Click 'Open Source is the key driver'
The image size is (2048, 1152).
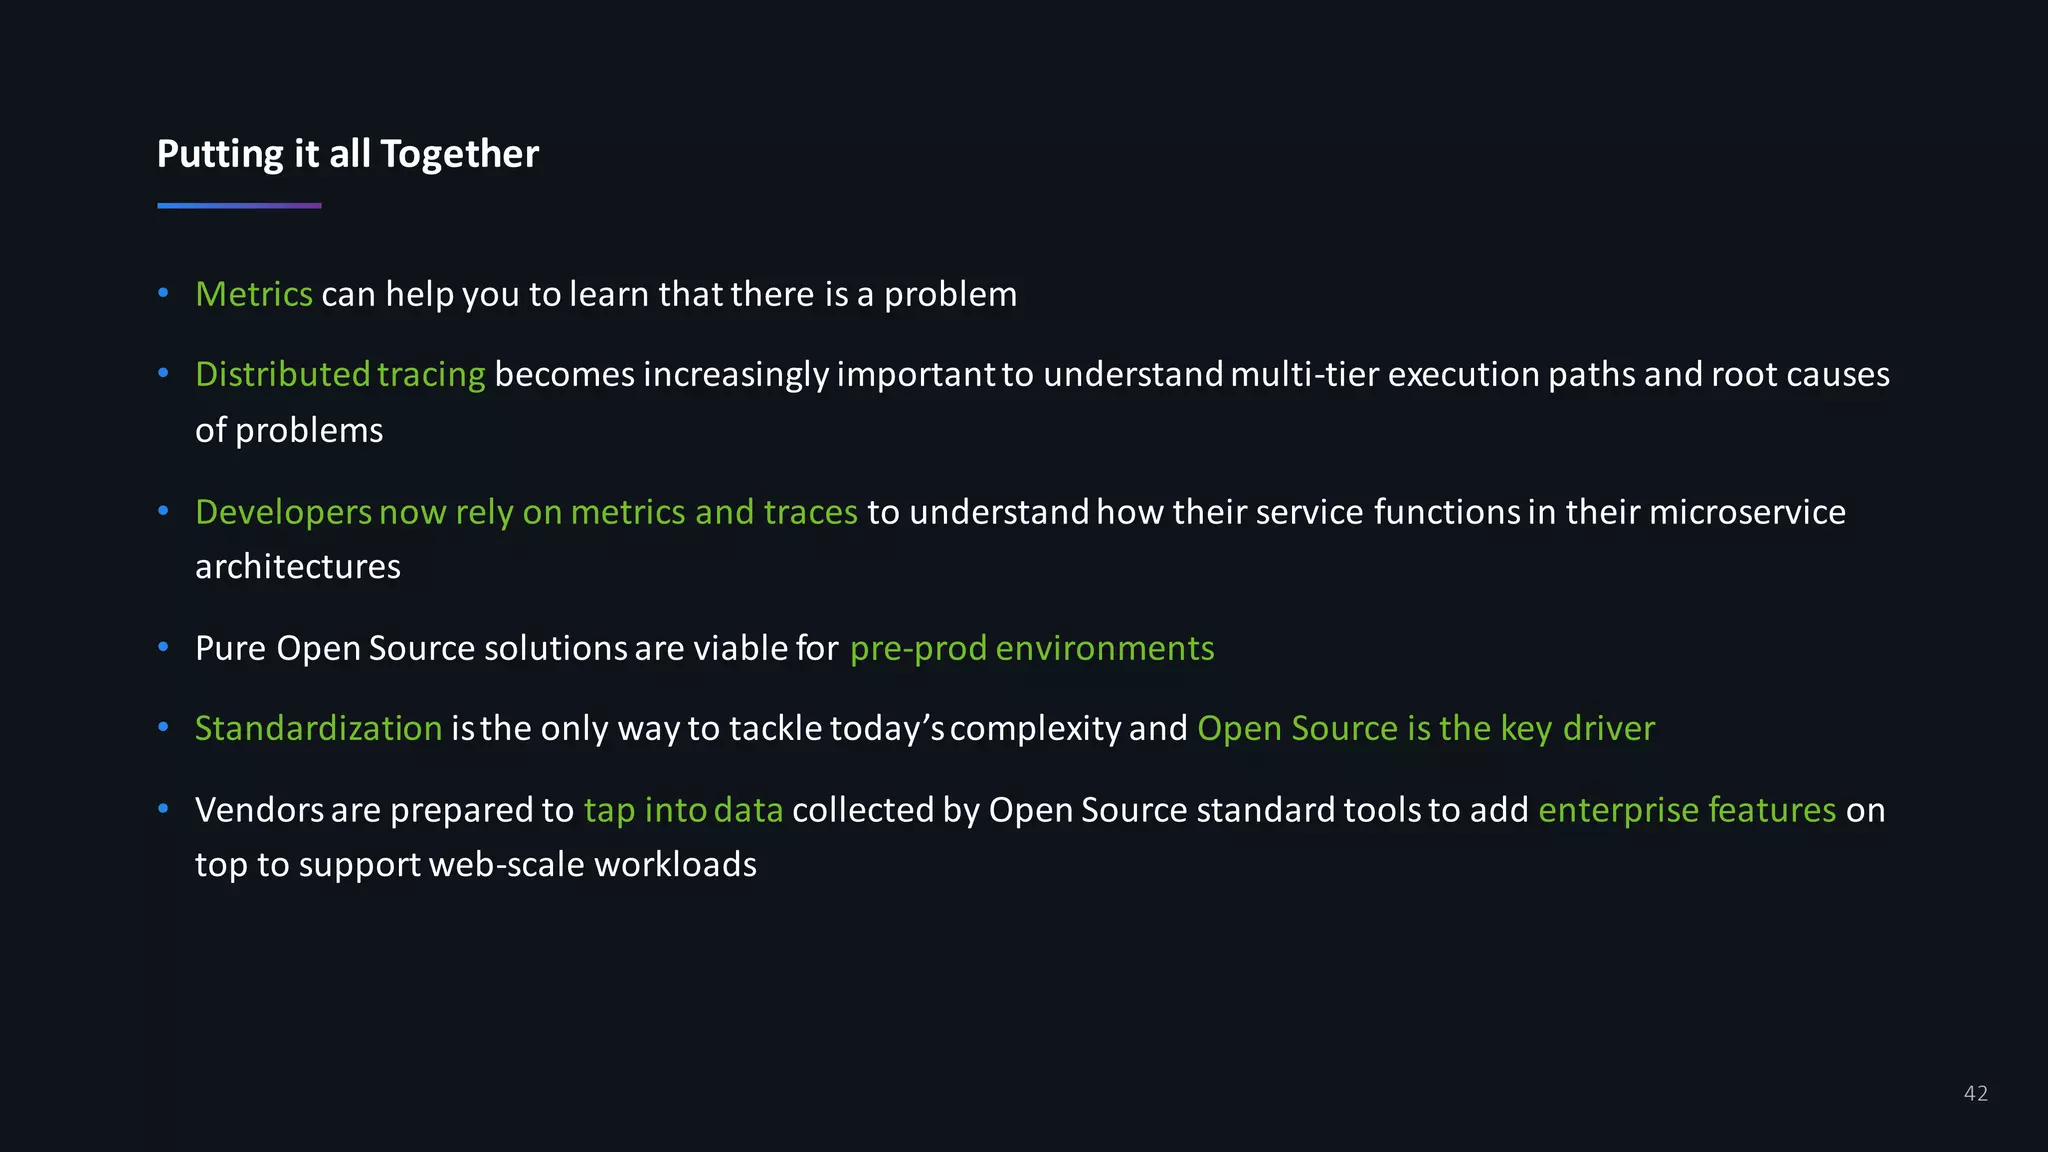tap(1426, 728)
